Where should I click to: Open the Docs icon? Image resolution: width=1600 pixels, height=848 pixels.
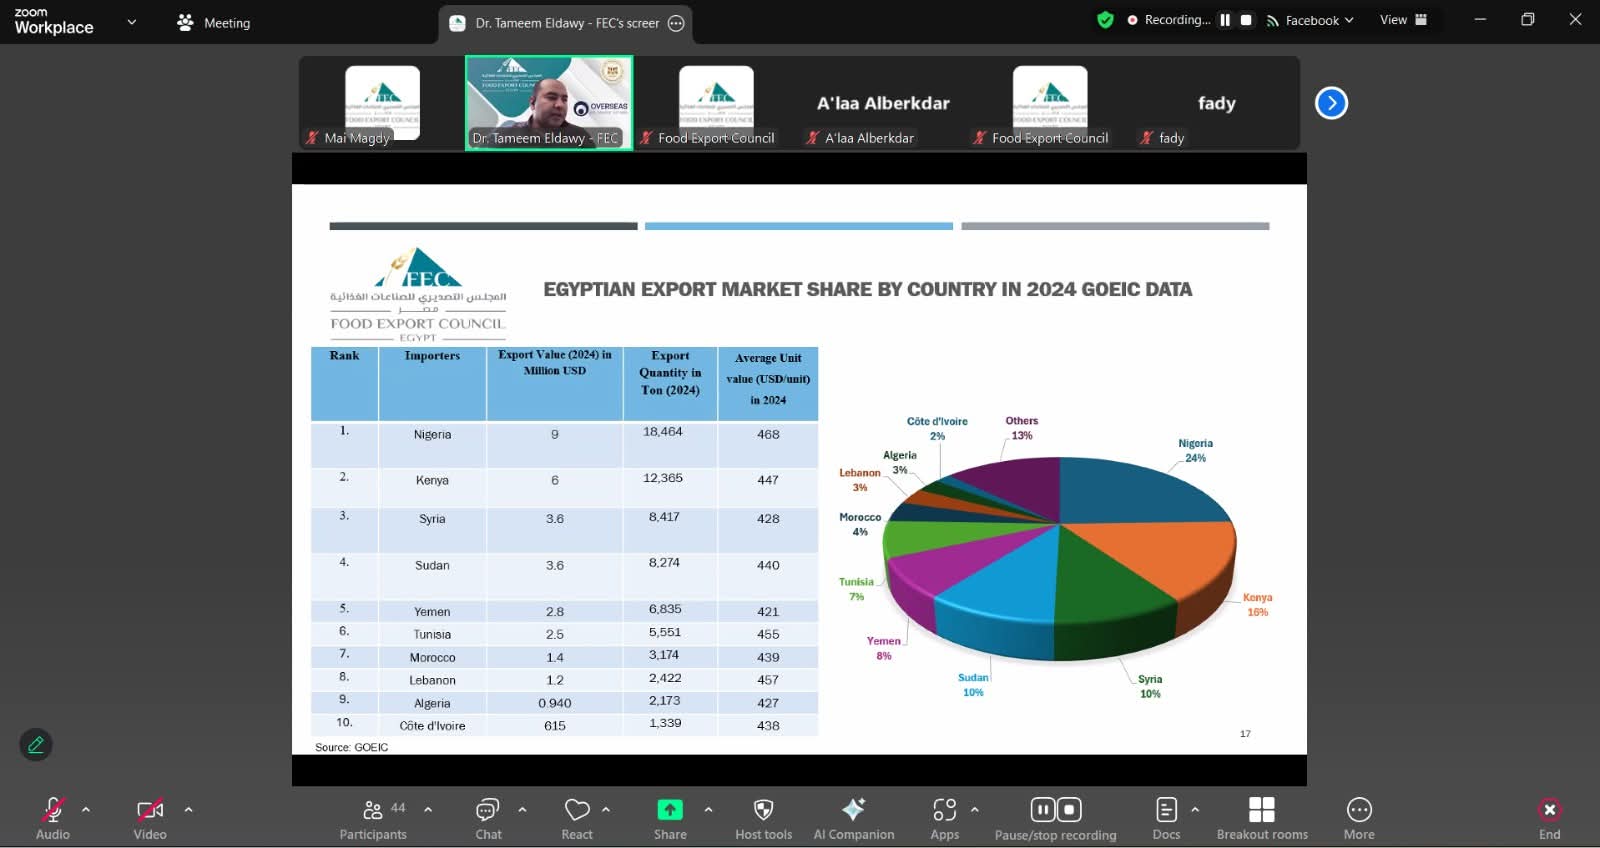1166,818
